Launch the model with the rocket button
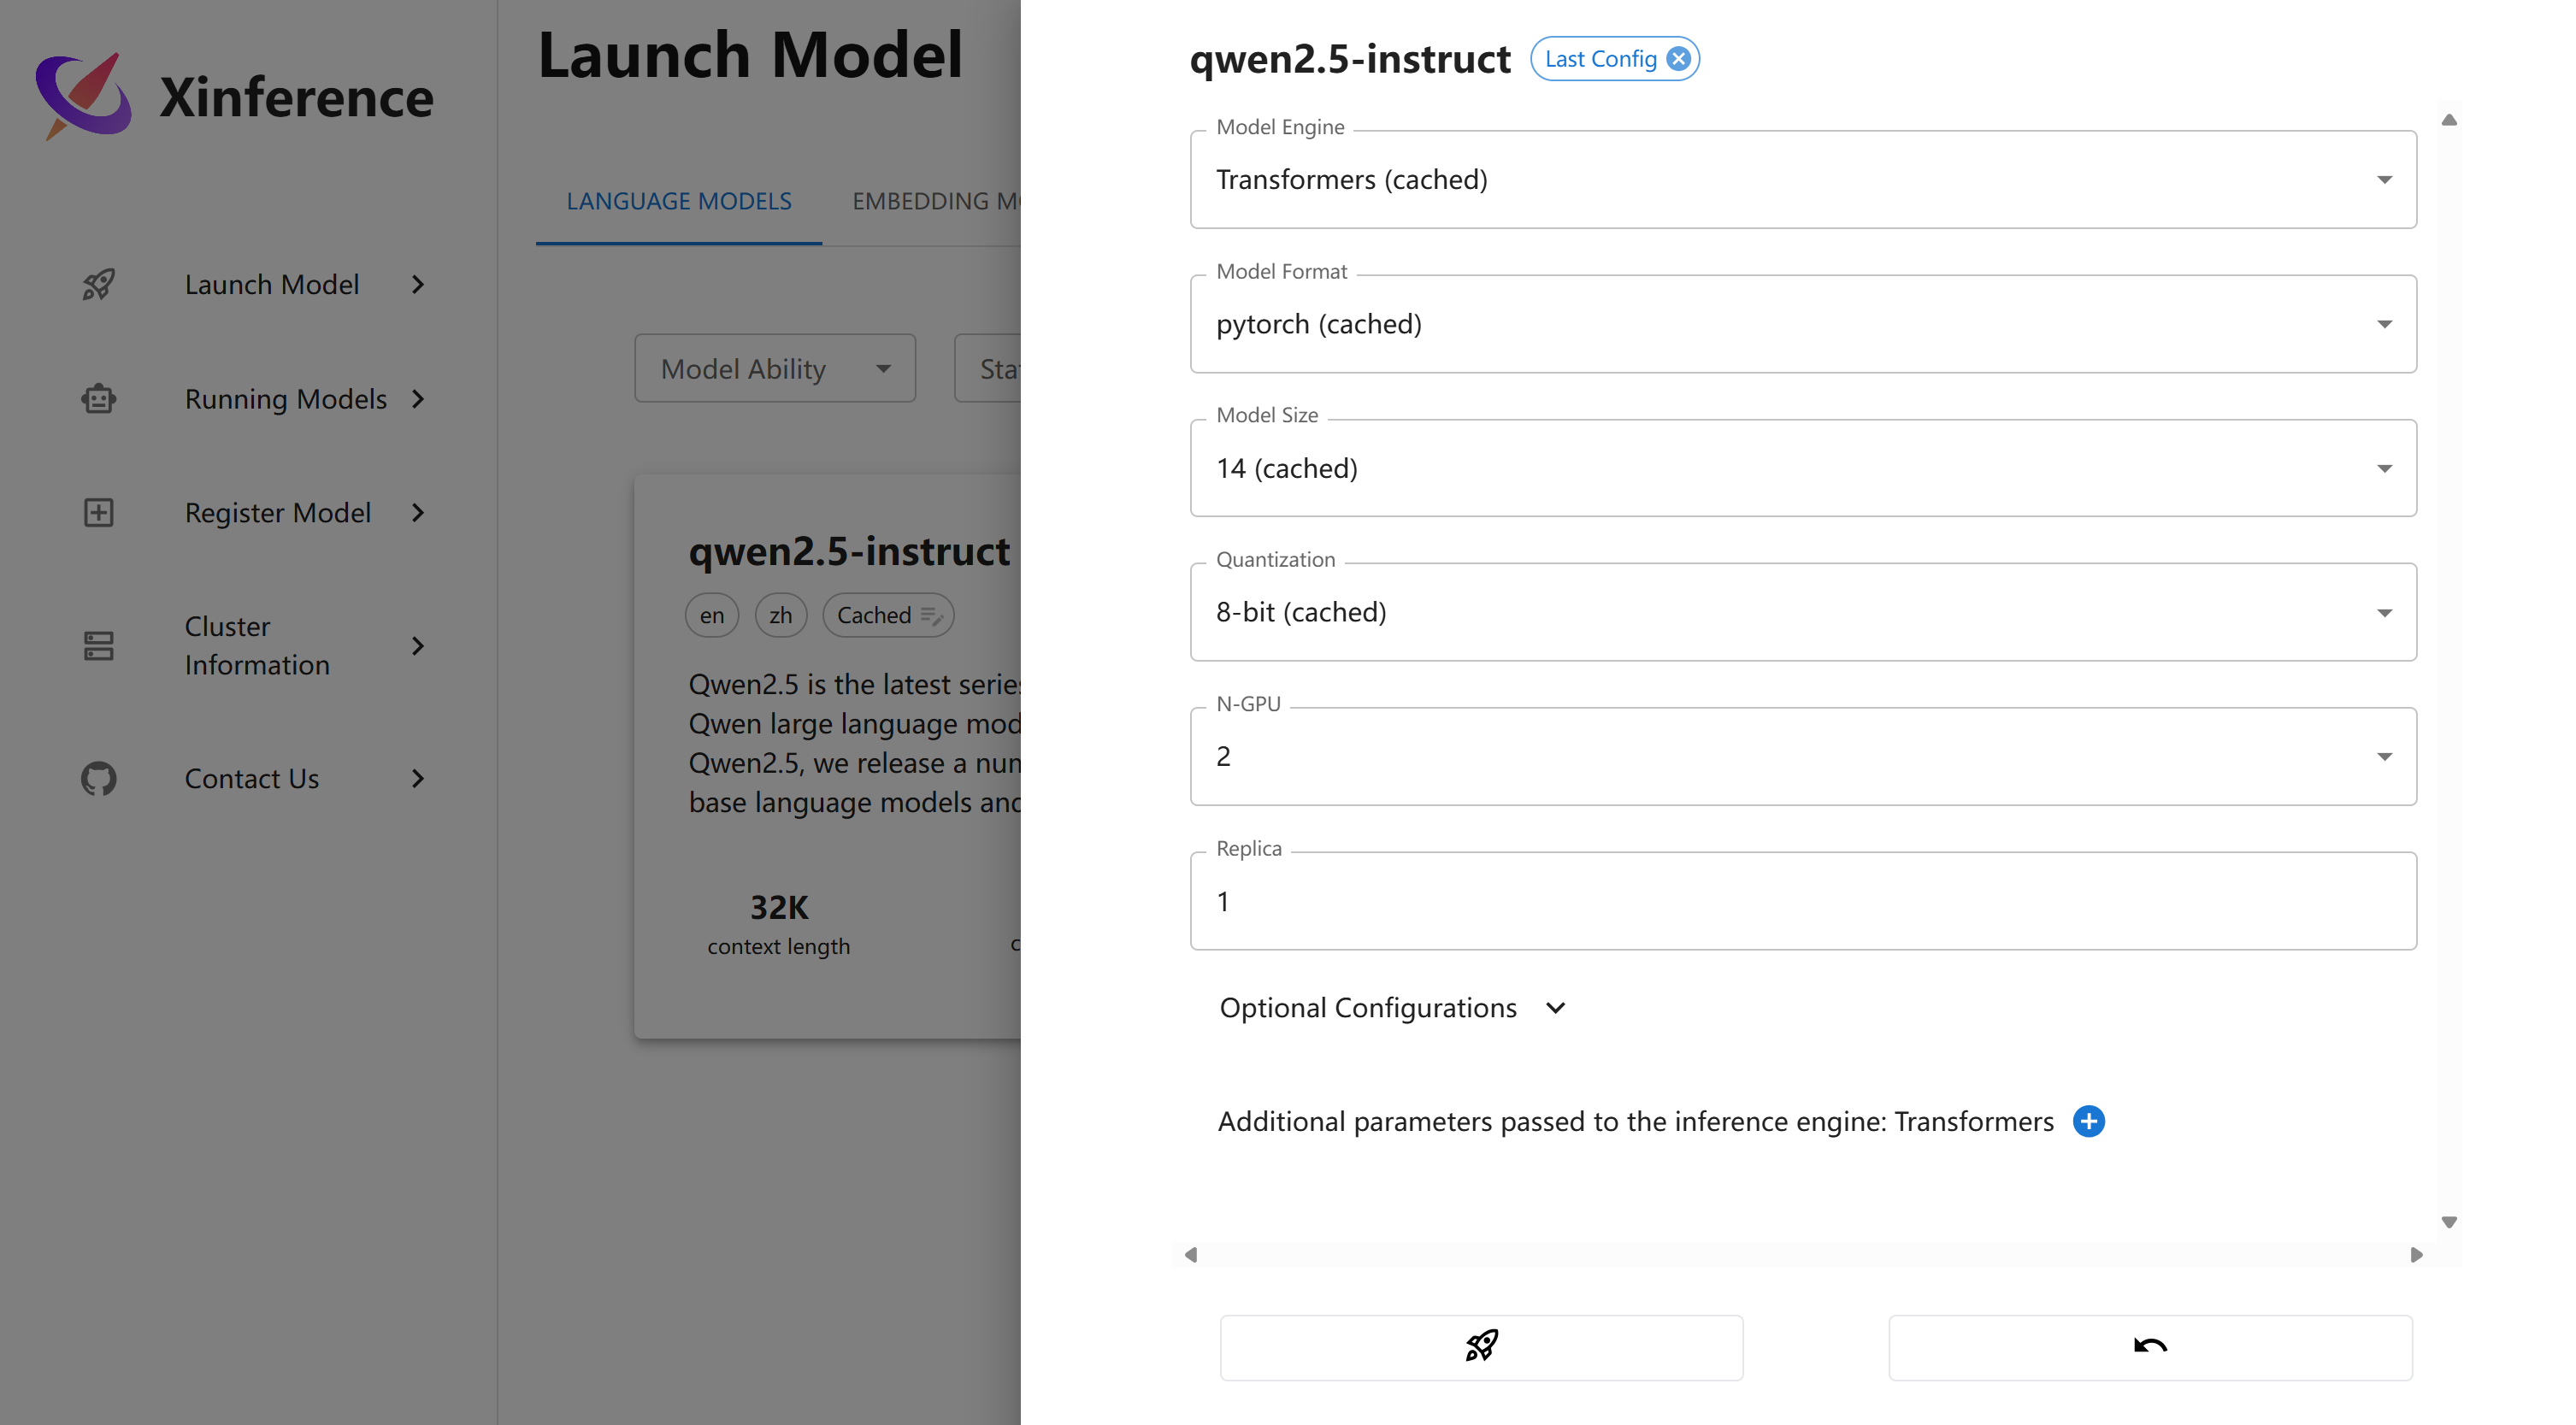This screenshot has height=1425, width=2576. coord(1481,1347)
